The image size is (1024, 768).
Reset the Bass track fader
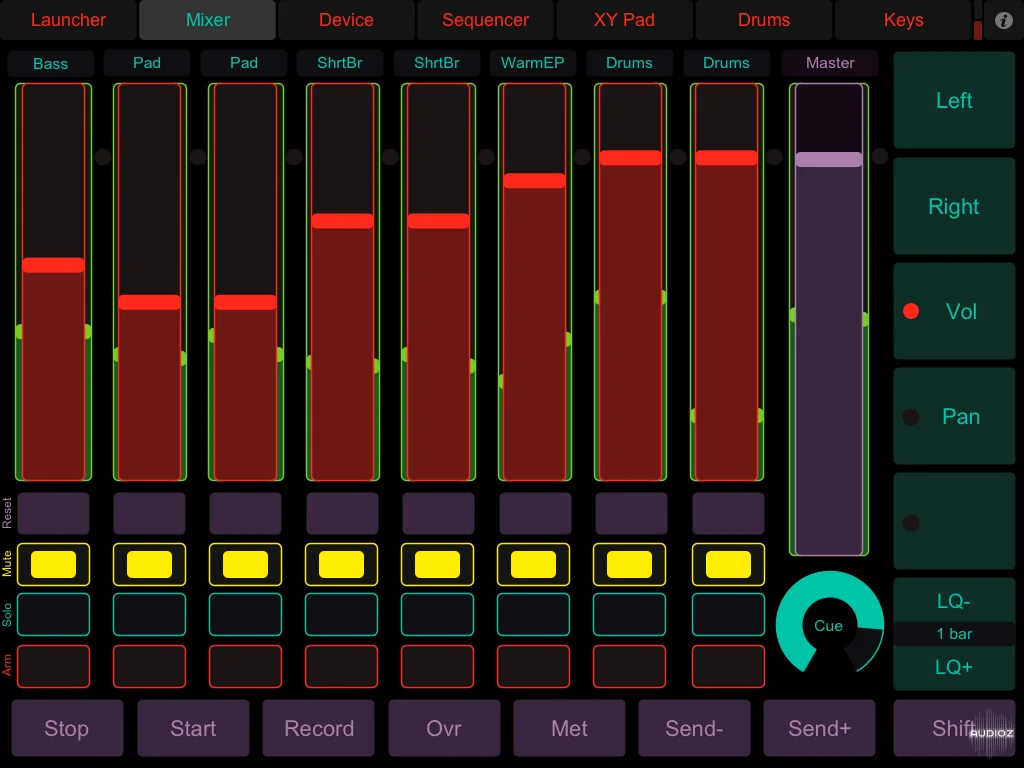54,513
